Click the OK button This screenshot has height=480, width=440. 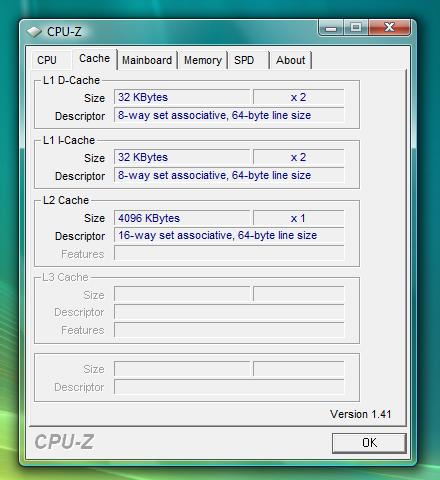[x=369, y=443]
